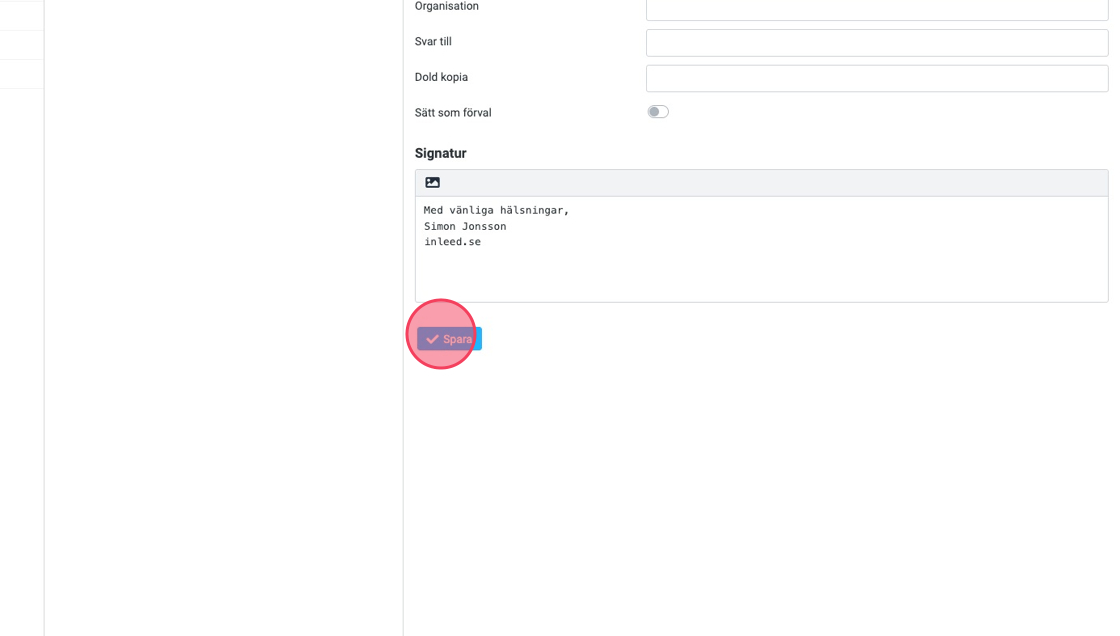Click the checkmark icon on Spara button
1120x636 pixels.
(x=432, y=339)
